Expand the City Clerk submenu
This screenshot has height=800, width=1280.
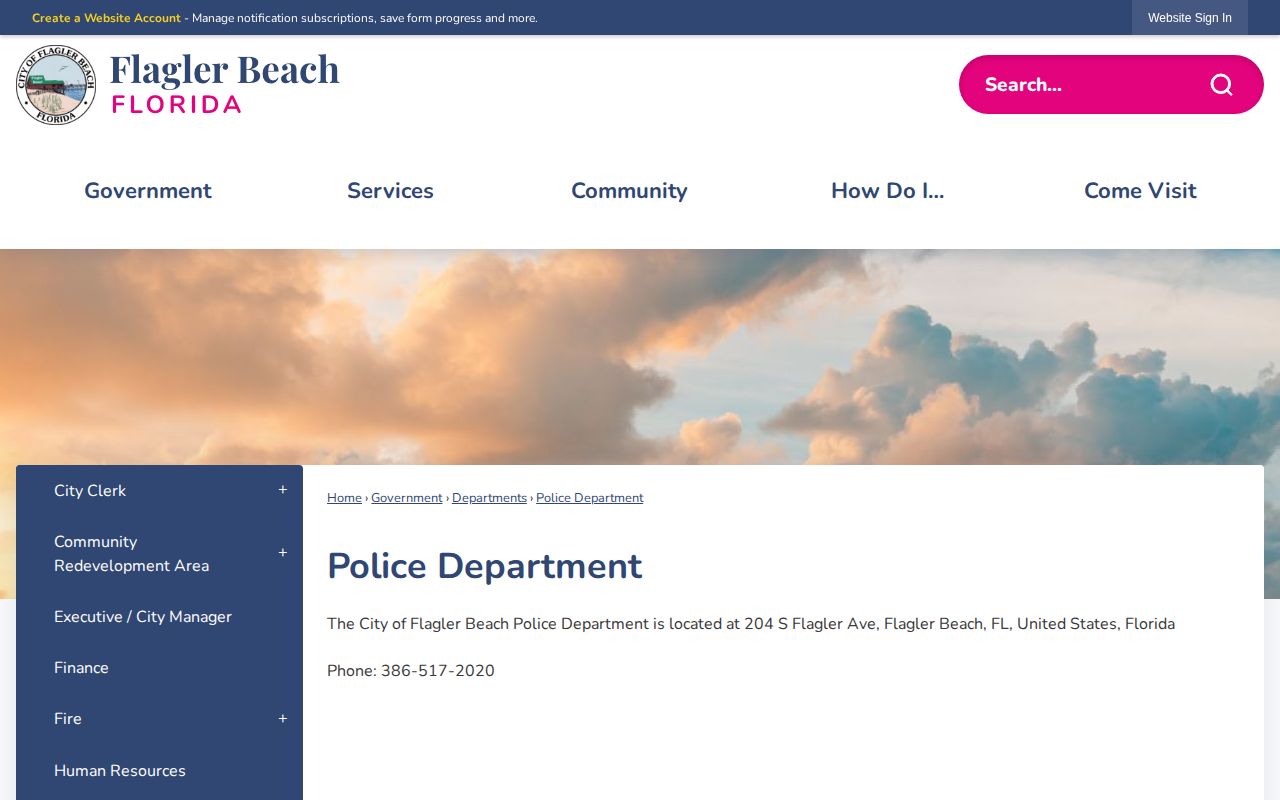tap(283, 490)
